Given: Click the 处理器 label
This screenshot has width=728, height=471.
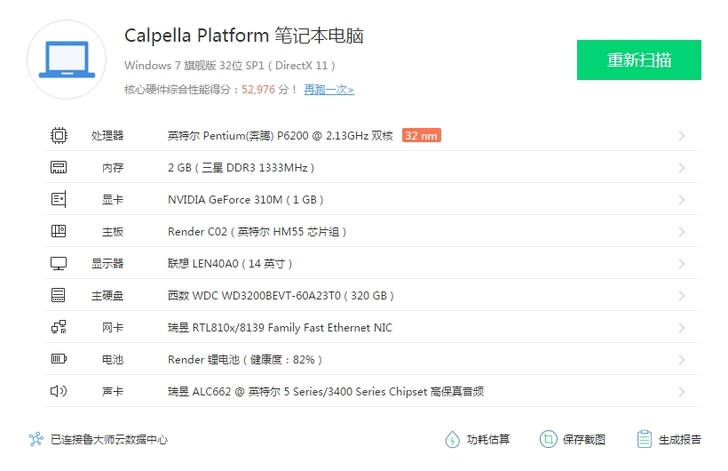Looking at the screenshot, I should (x=107, y=136).
